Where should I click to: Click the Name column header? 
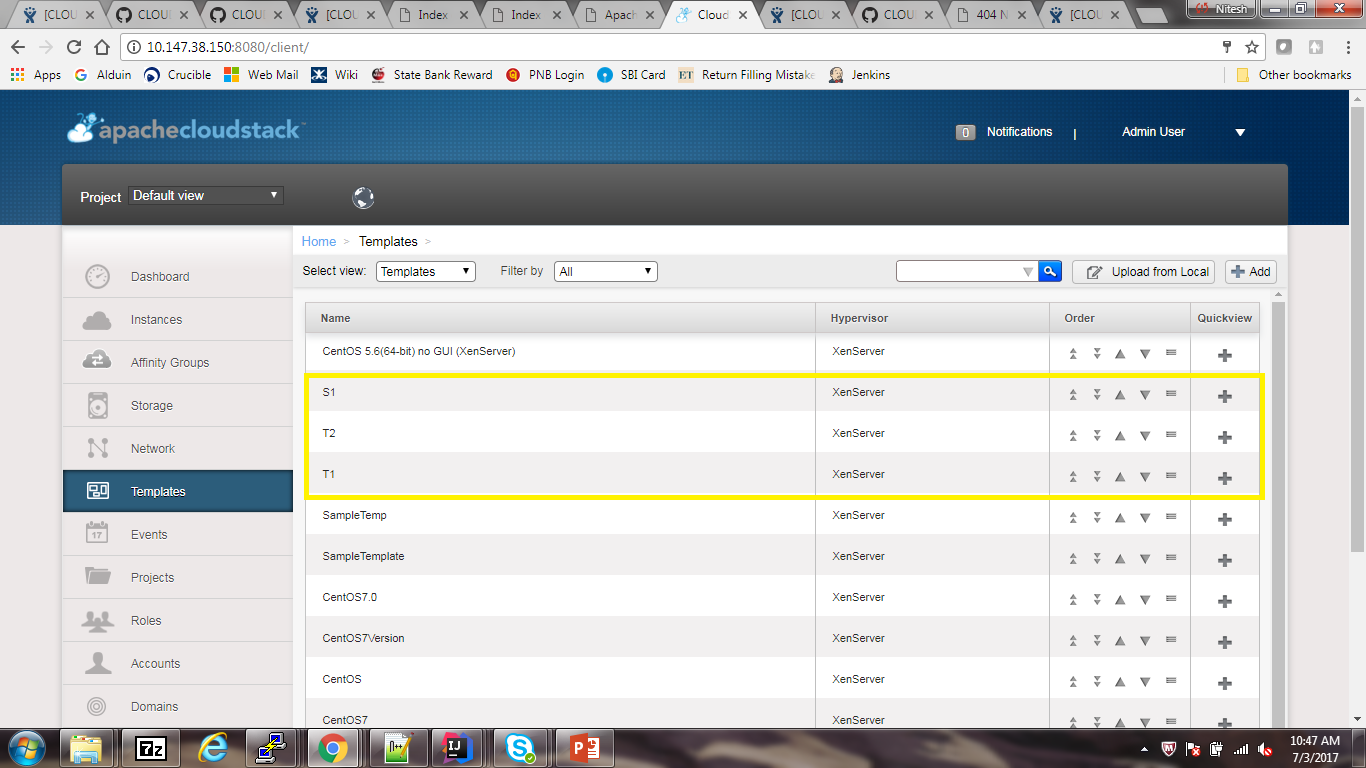pos(561,318)
